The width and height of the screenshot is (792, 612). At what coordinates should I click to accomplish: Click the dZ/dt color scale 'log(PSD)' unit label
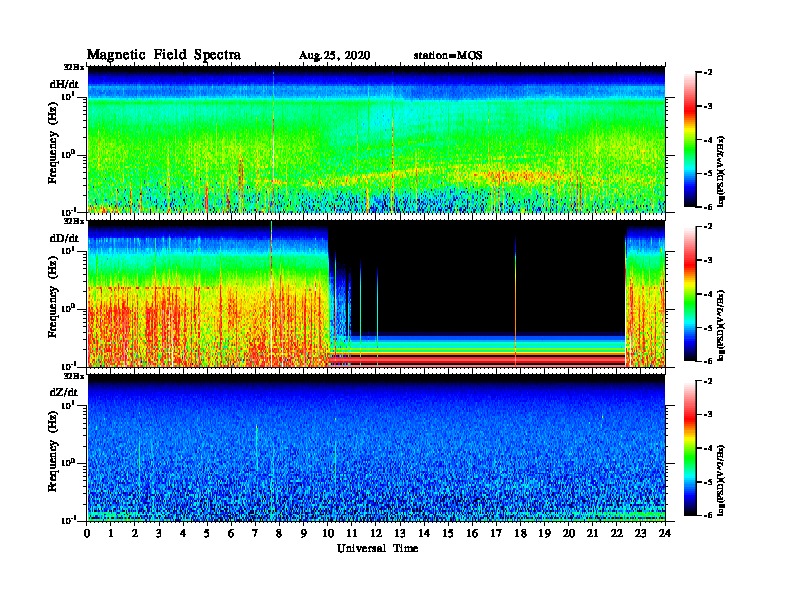point(721,480)
